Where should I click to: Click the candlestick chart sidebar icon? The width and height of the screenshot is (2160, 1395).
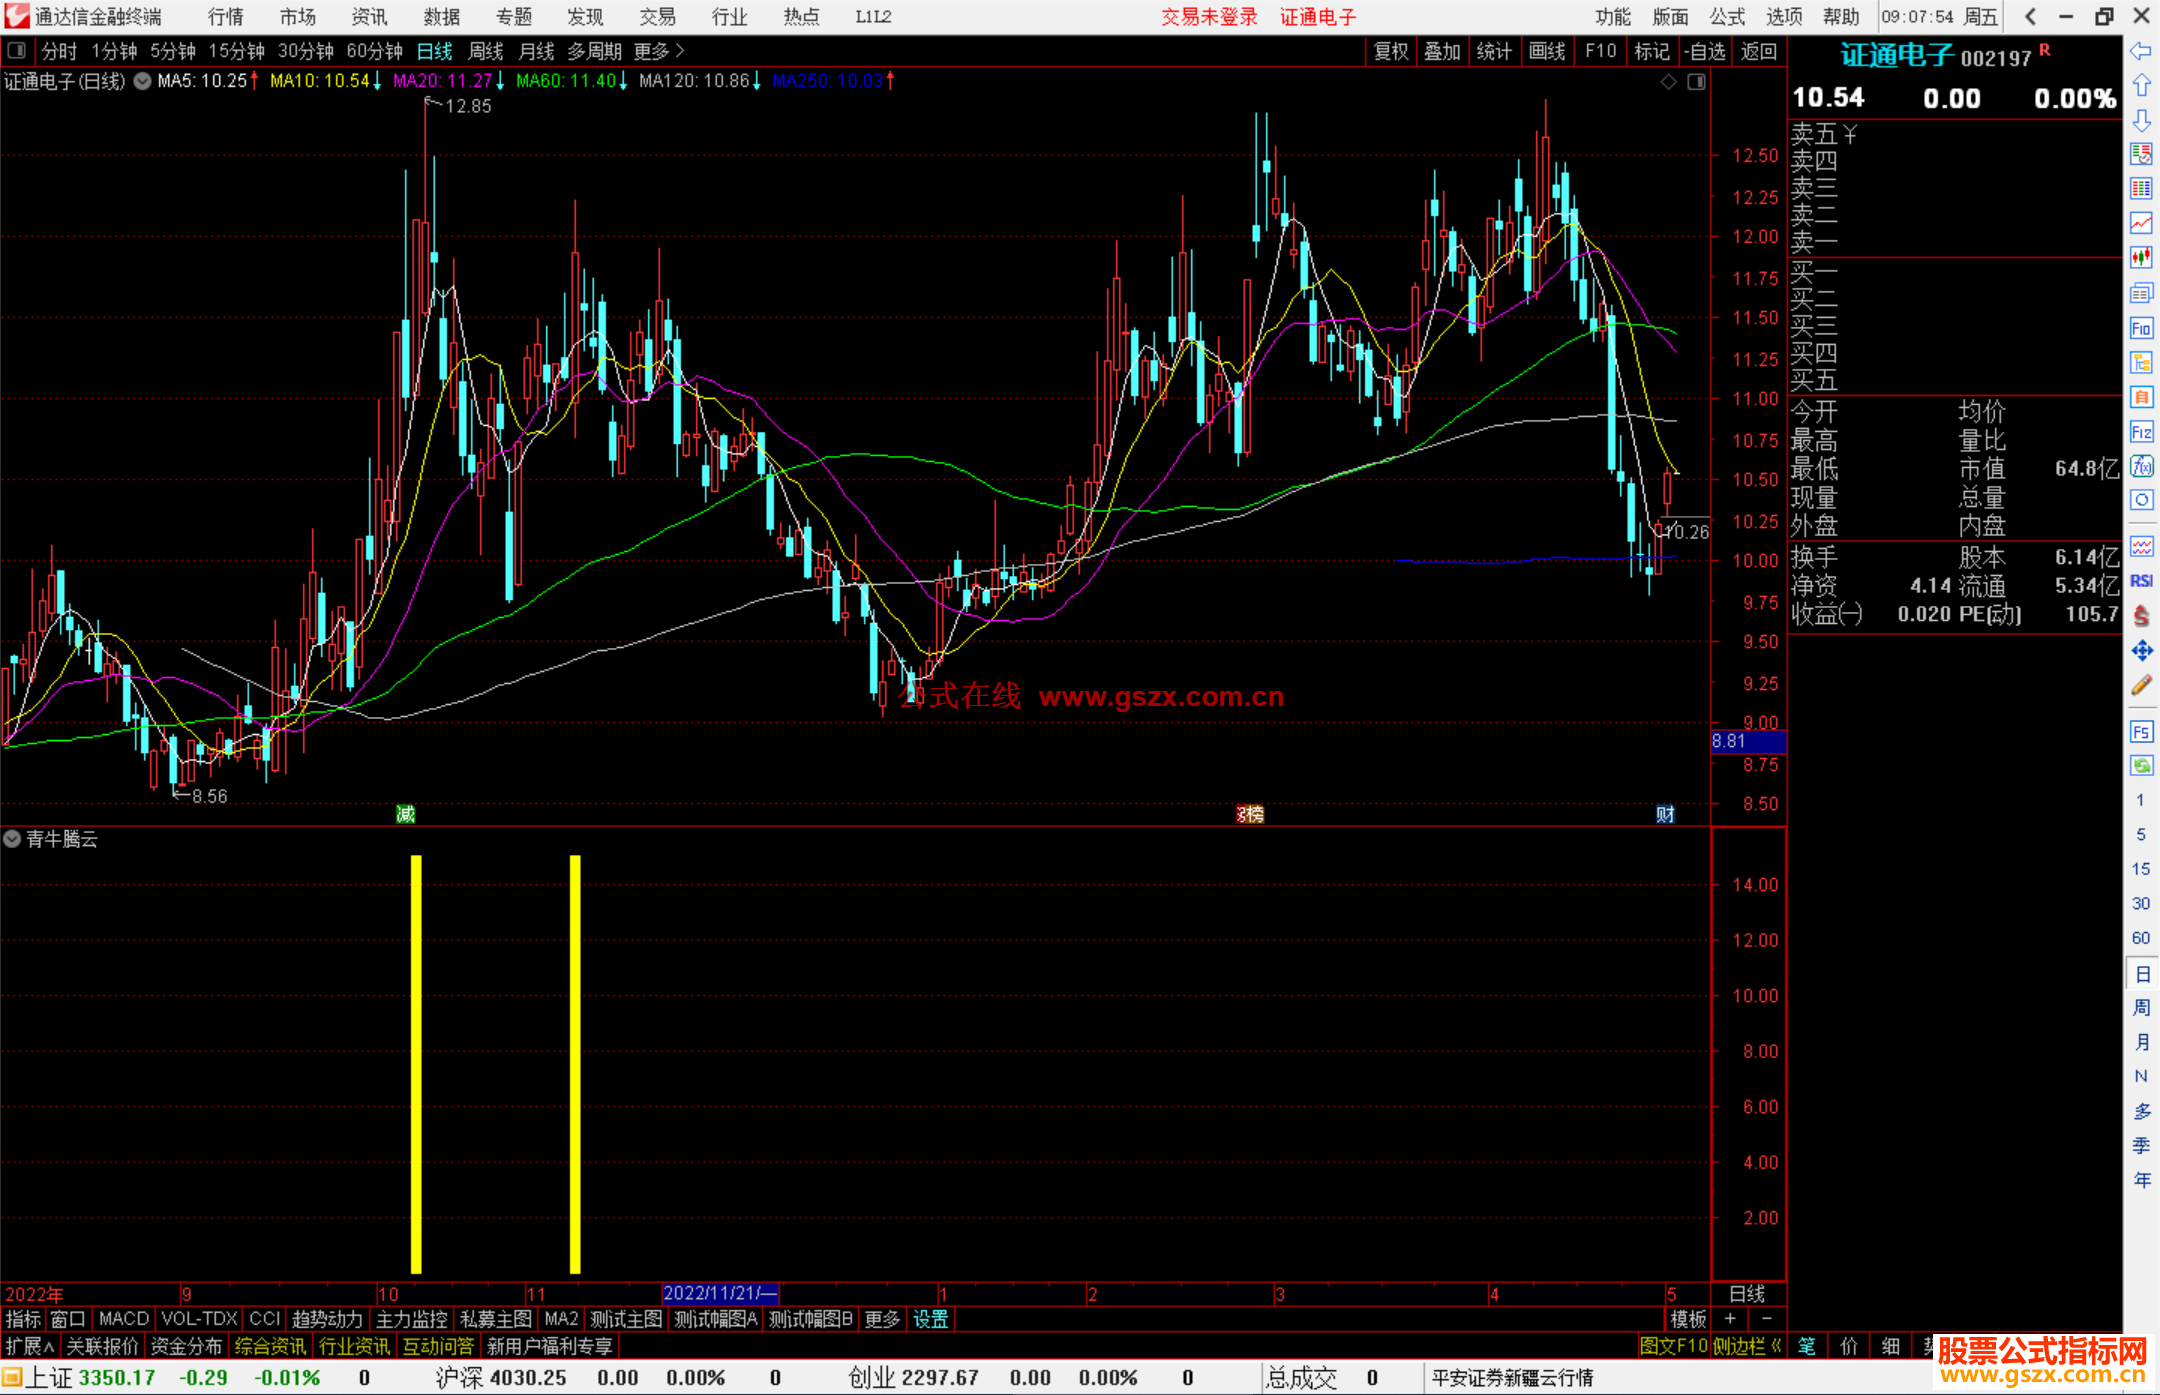[2141, 257]
